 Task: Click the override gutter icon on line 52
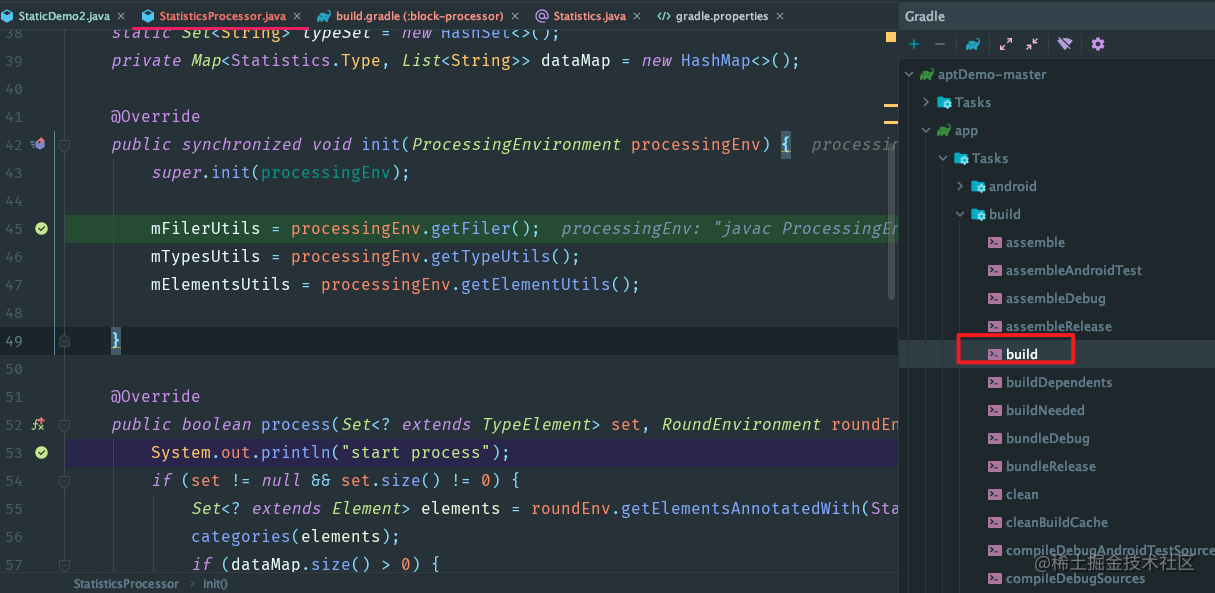pos(39,424)
